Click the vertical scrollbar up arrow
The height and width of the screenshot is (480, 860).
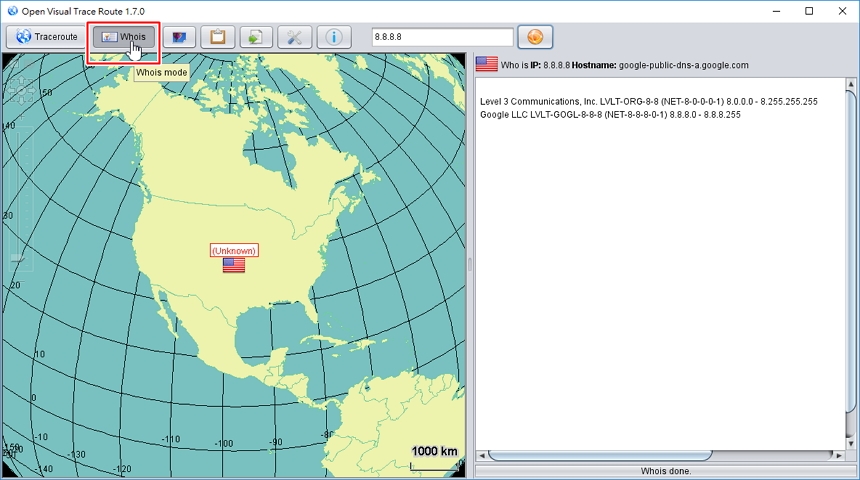click(x=851, y=84)
